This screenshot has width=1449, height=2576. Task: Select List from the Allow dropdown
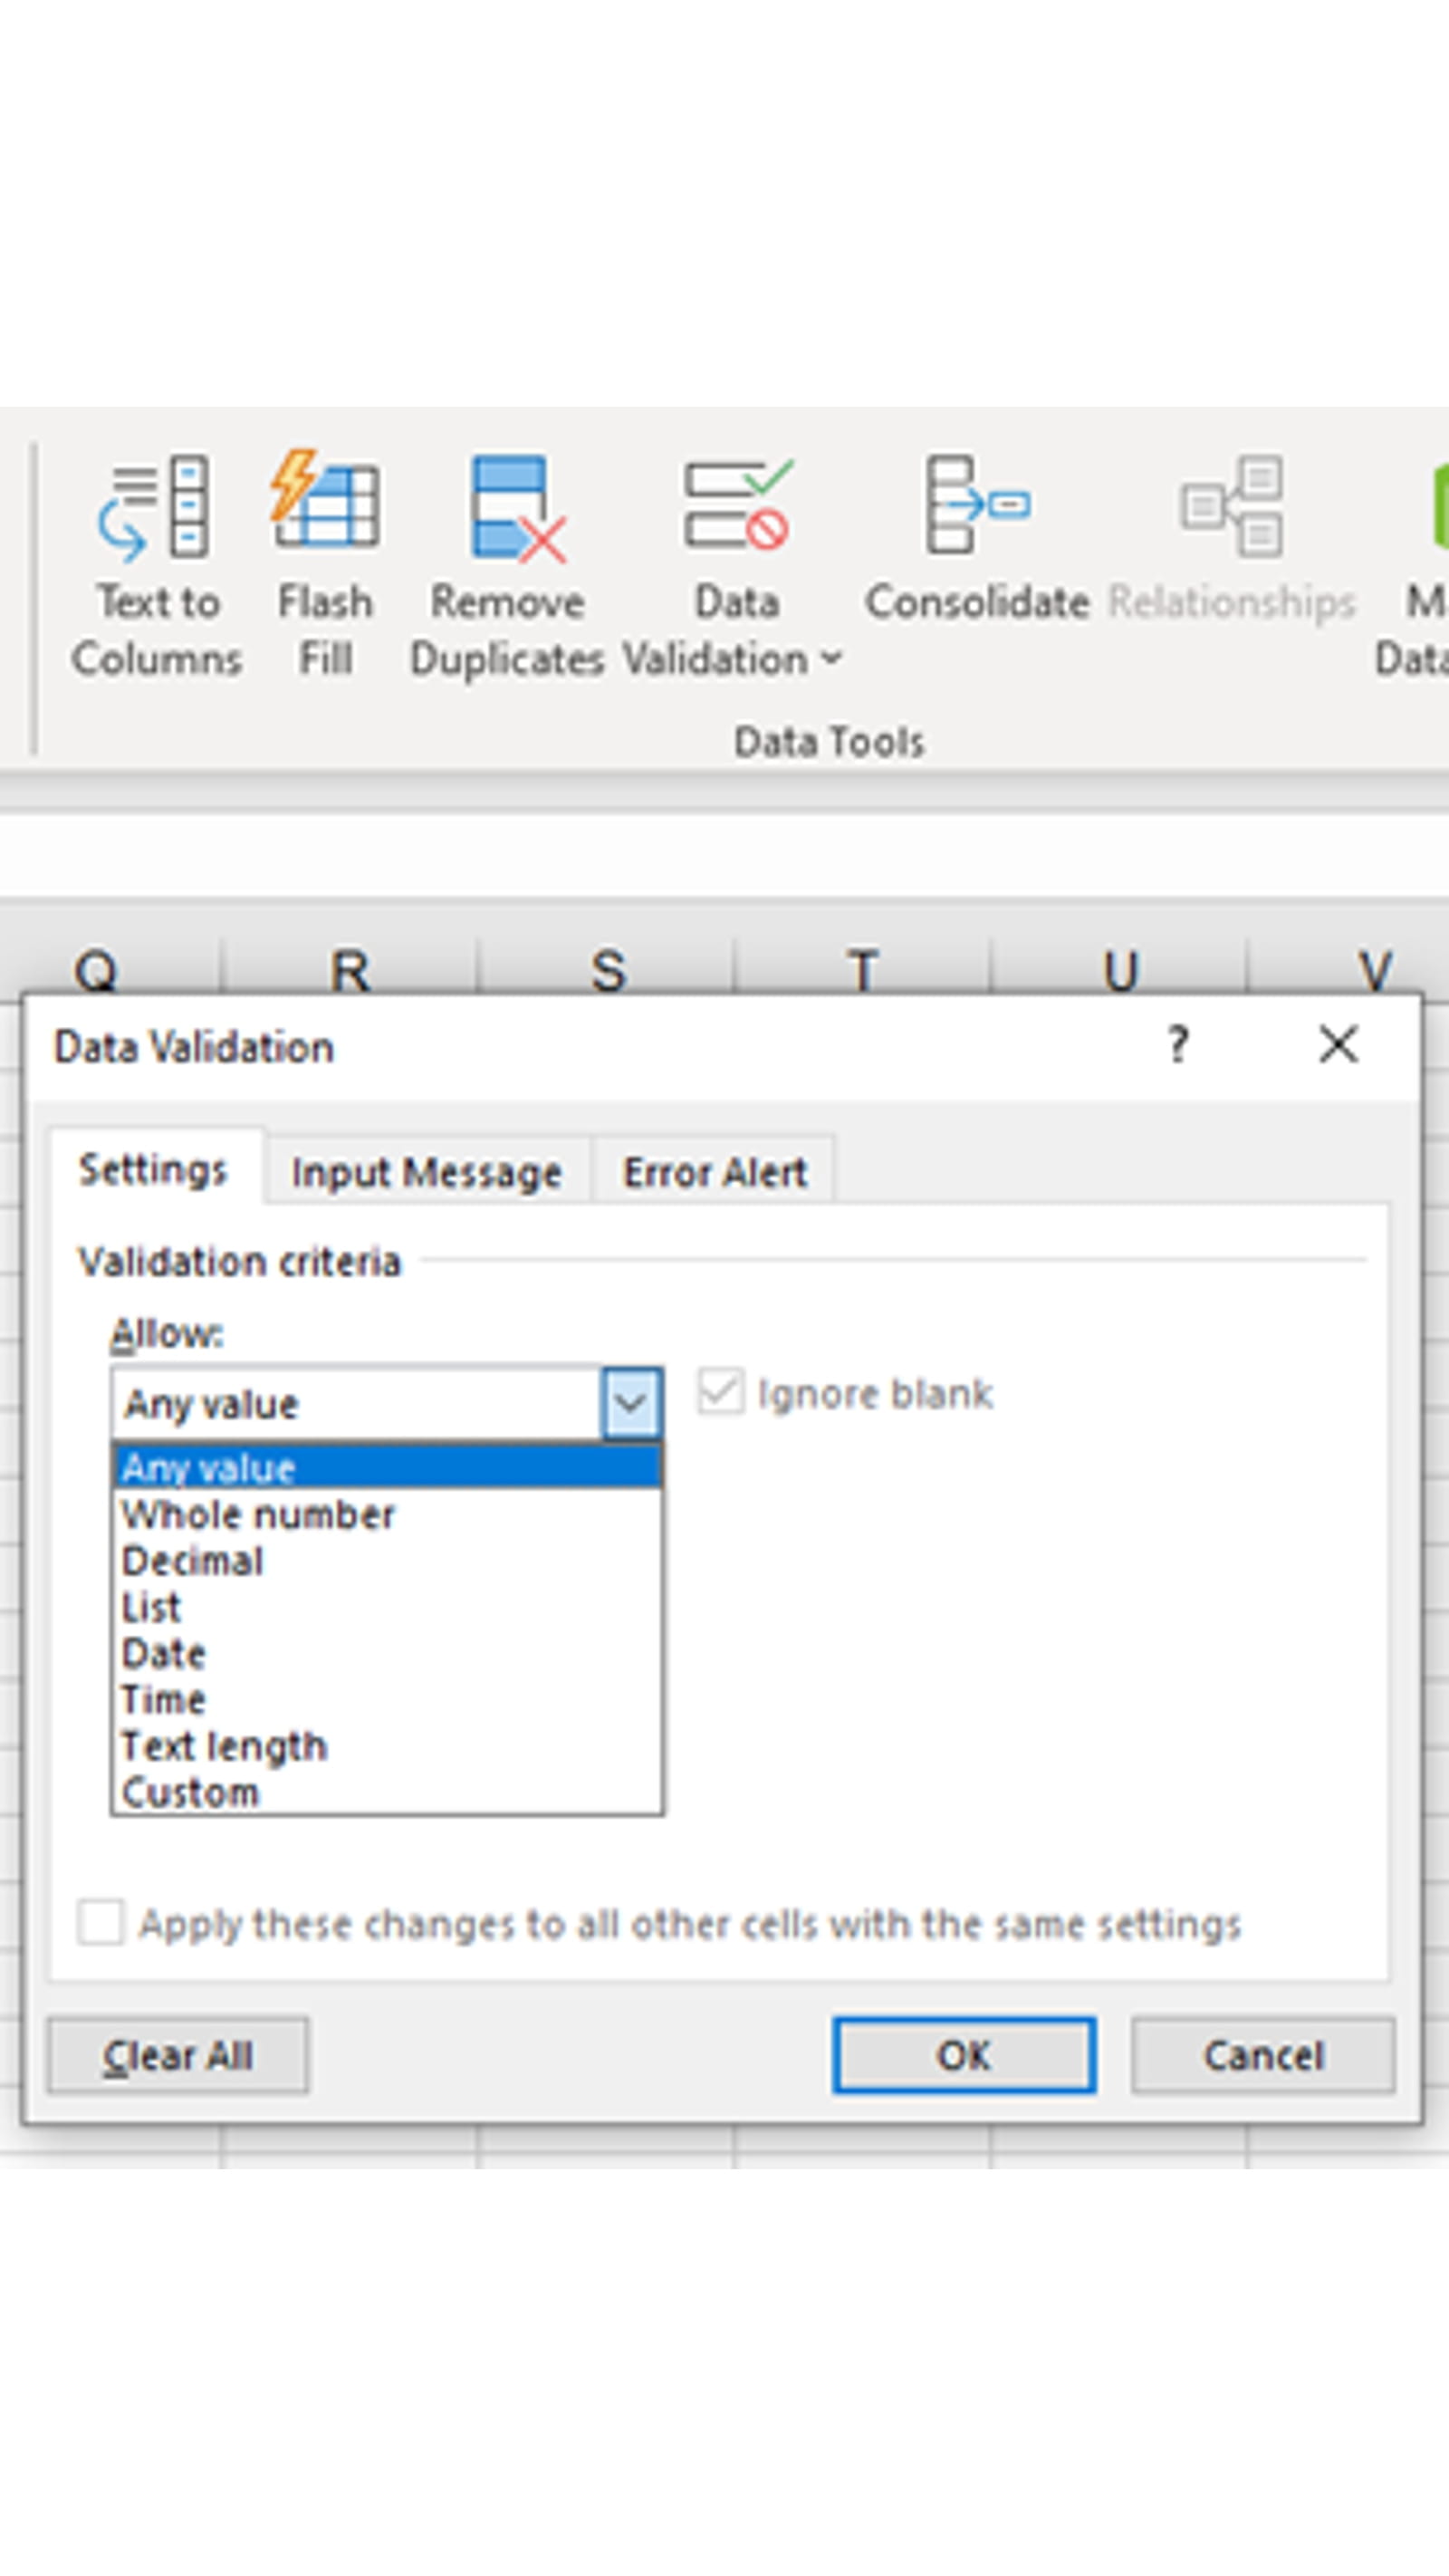150,1607
